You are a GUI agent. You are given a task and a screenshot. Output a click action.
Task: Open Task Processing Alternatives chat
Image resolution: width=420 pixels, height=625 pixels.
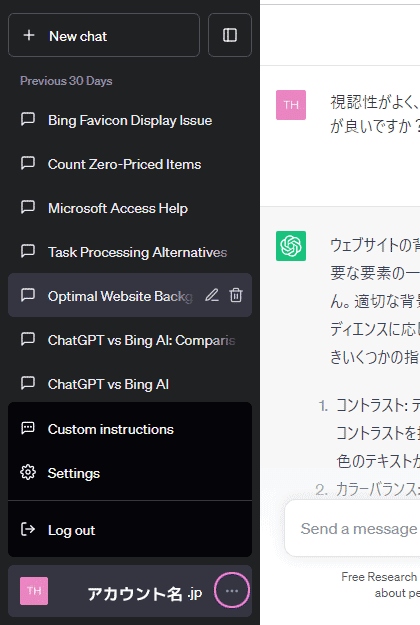(130, 252)
